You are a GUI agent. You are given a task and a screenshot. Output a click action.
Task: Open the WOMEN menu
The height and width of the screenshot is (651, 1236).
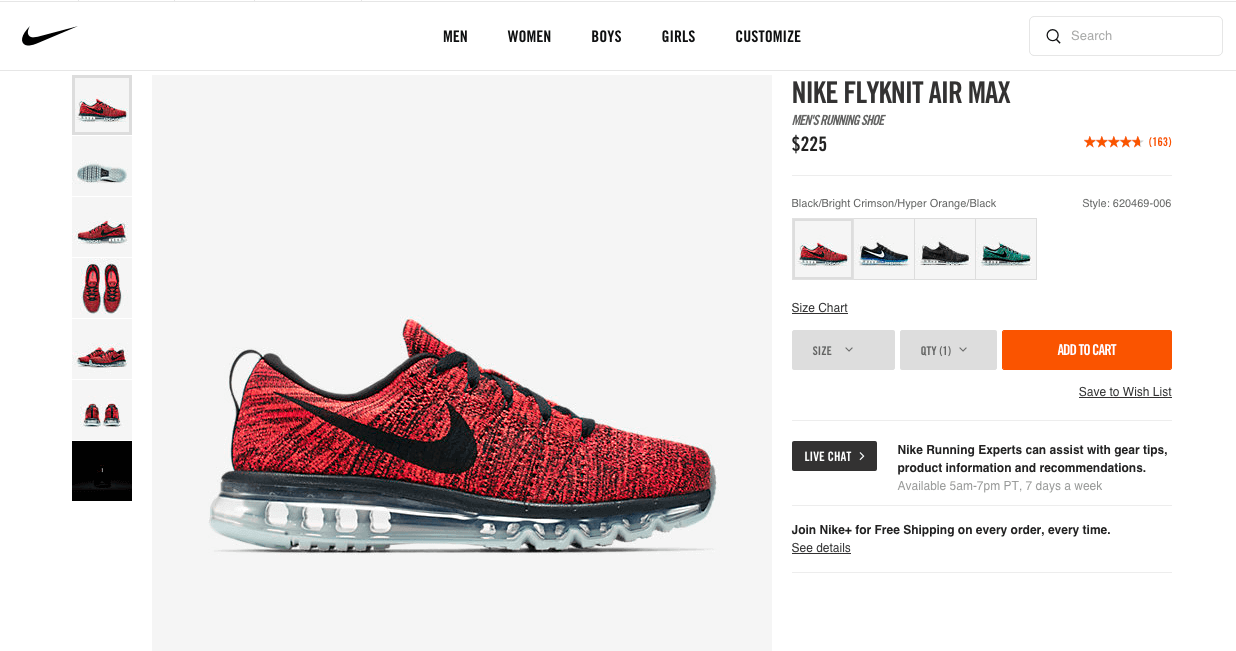click(529, 36)
